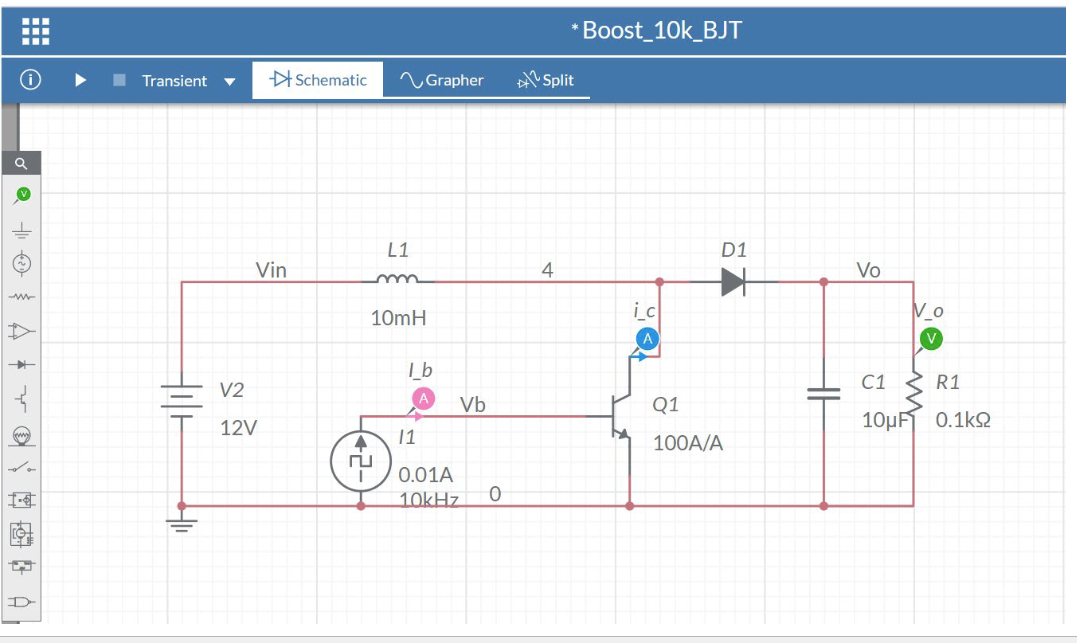Click the 12V battery value
Image resolution: width=1077 pixels, height=643 pixels.
coord(238,428)
